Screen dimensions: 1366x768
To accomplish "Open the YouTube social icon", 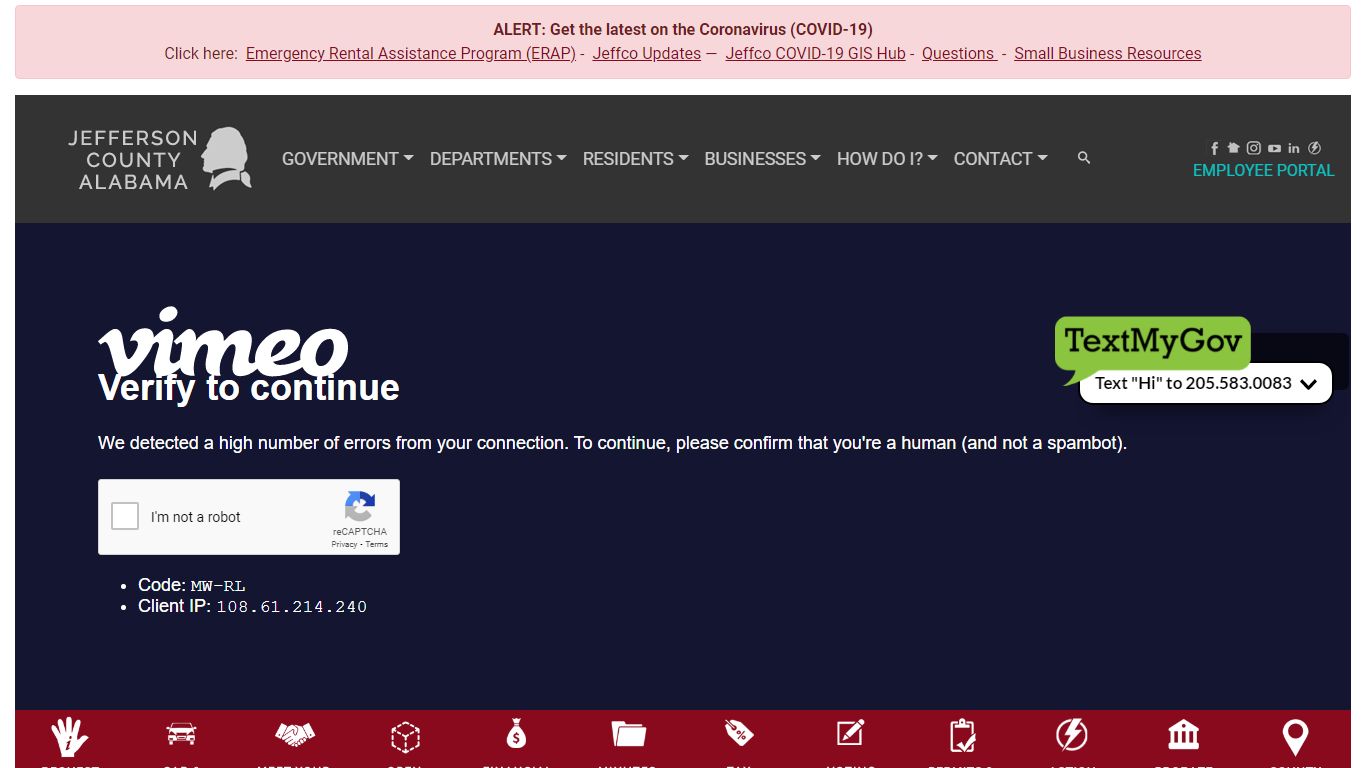I will click(x=1274, y=148).
